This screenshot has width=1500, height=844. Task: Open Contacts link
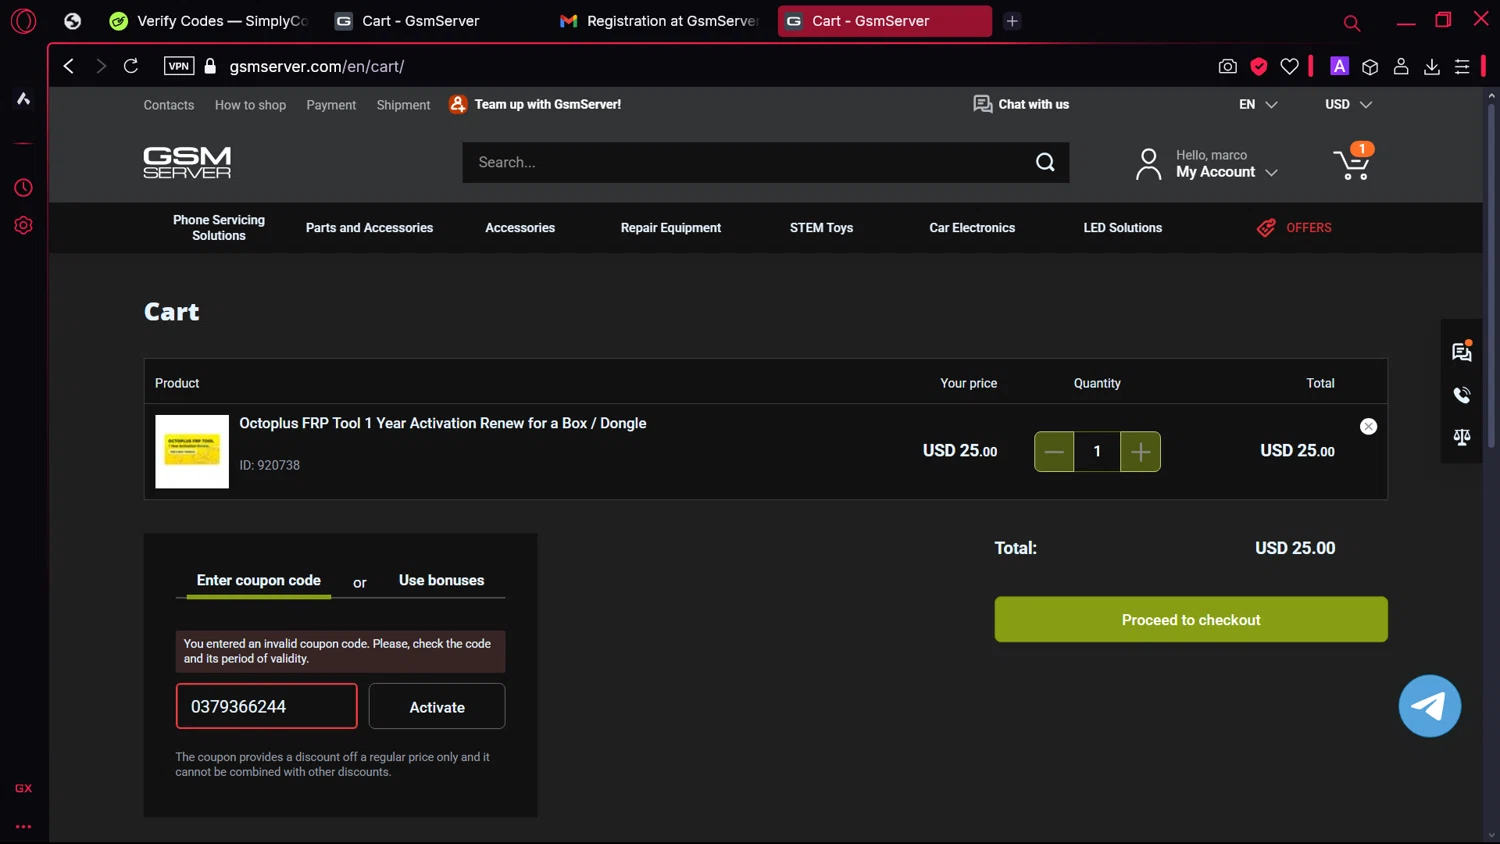pos(169,105)
